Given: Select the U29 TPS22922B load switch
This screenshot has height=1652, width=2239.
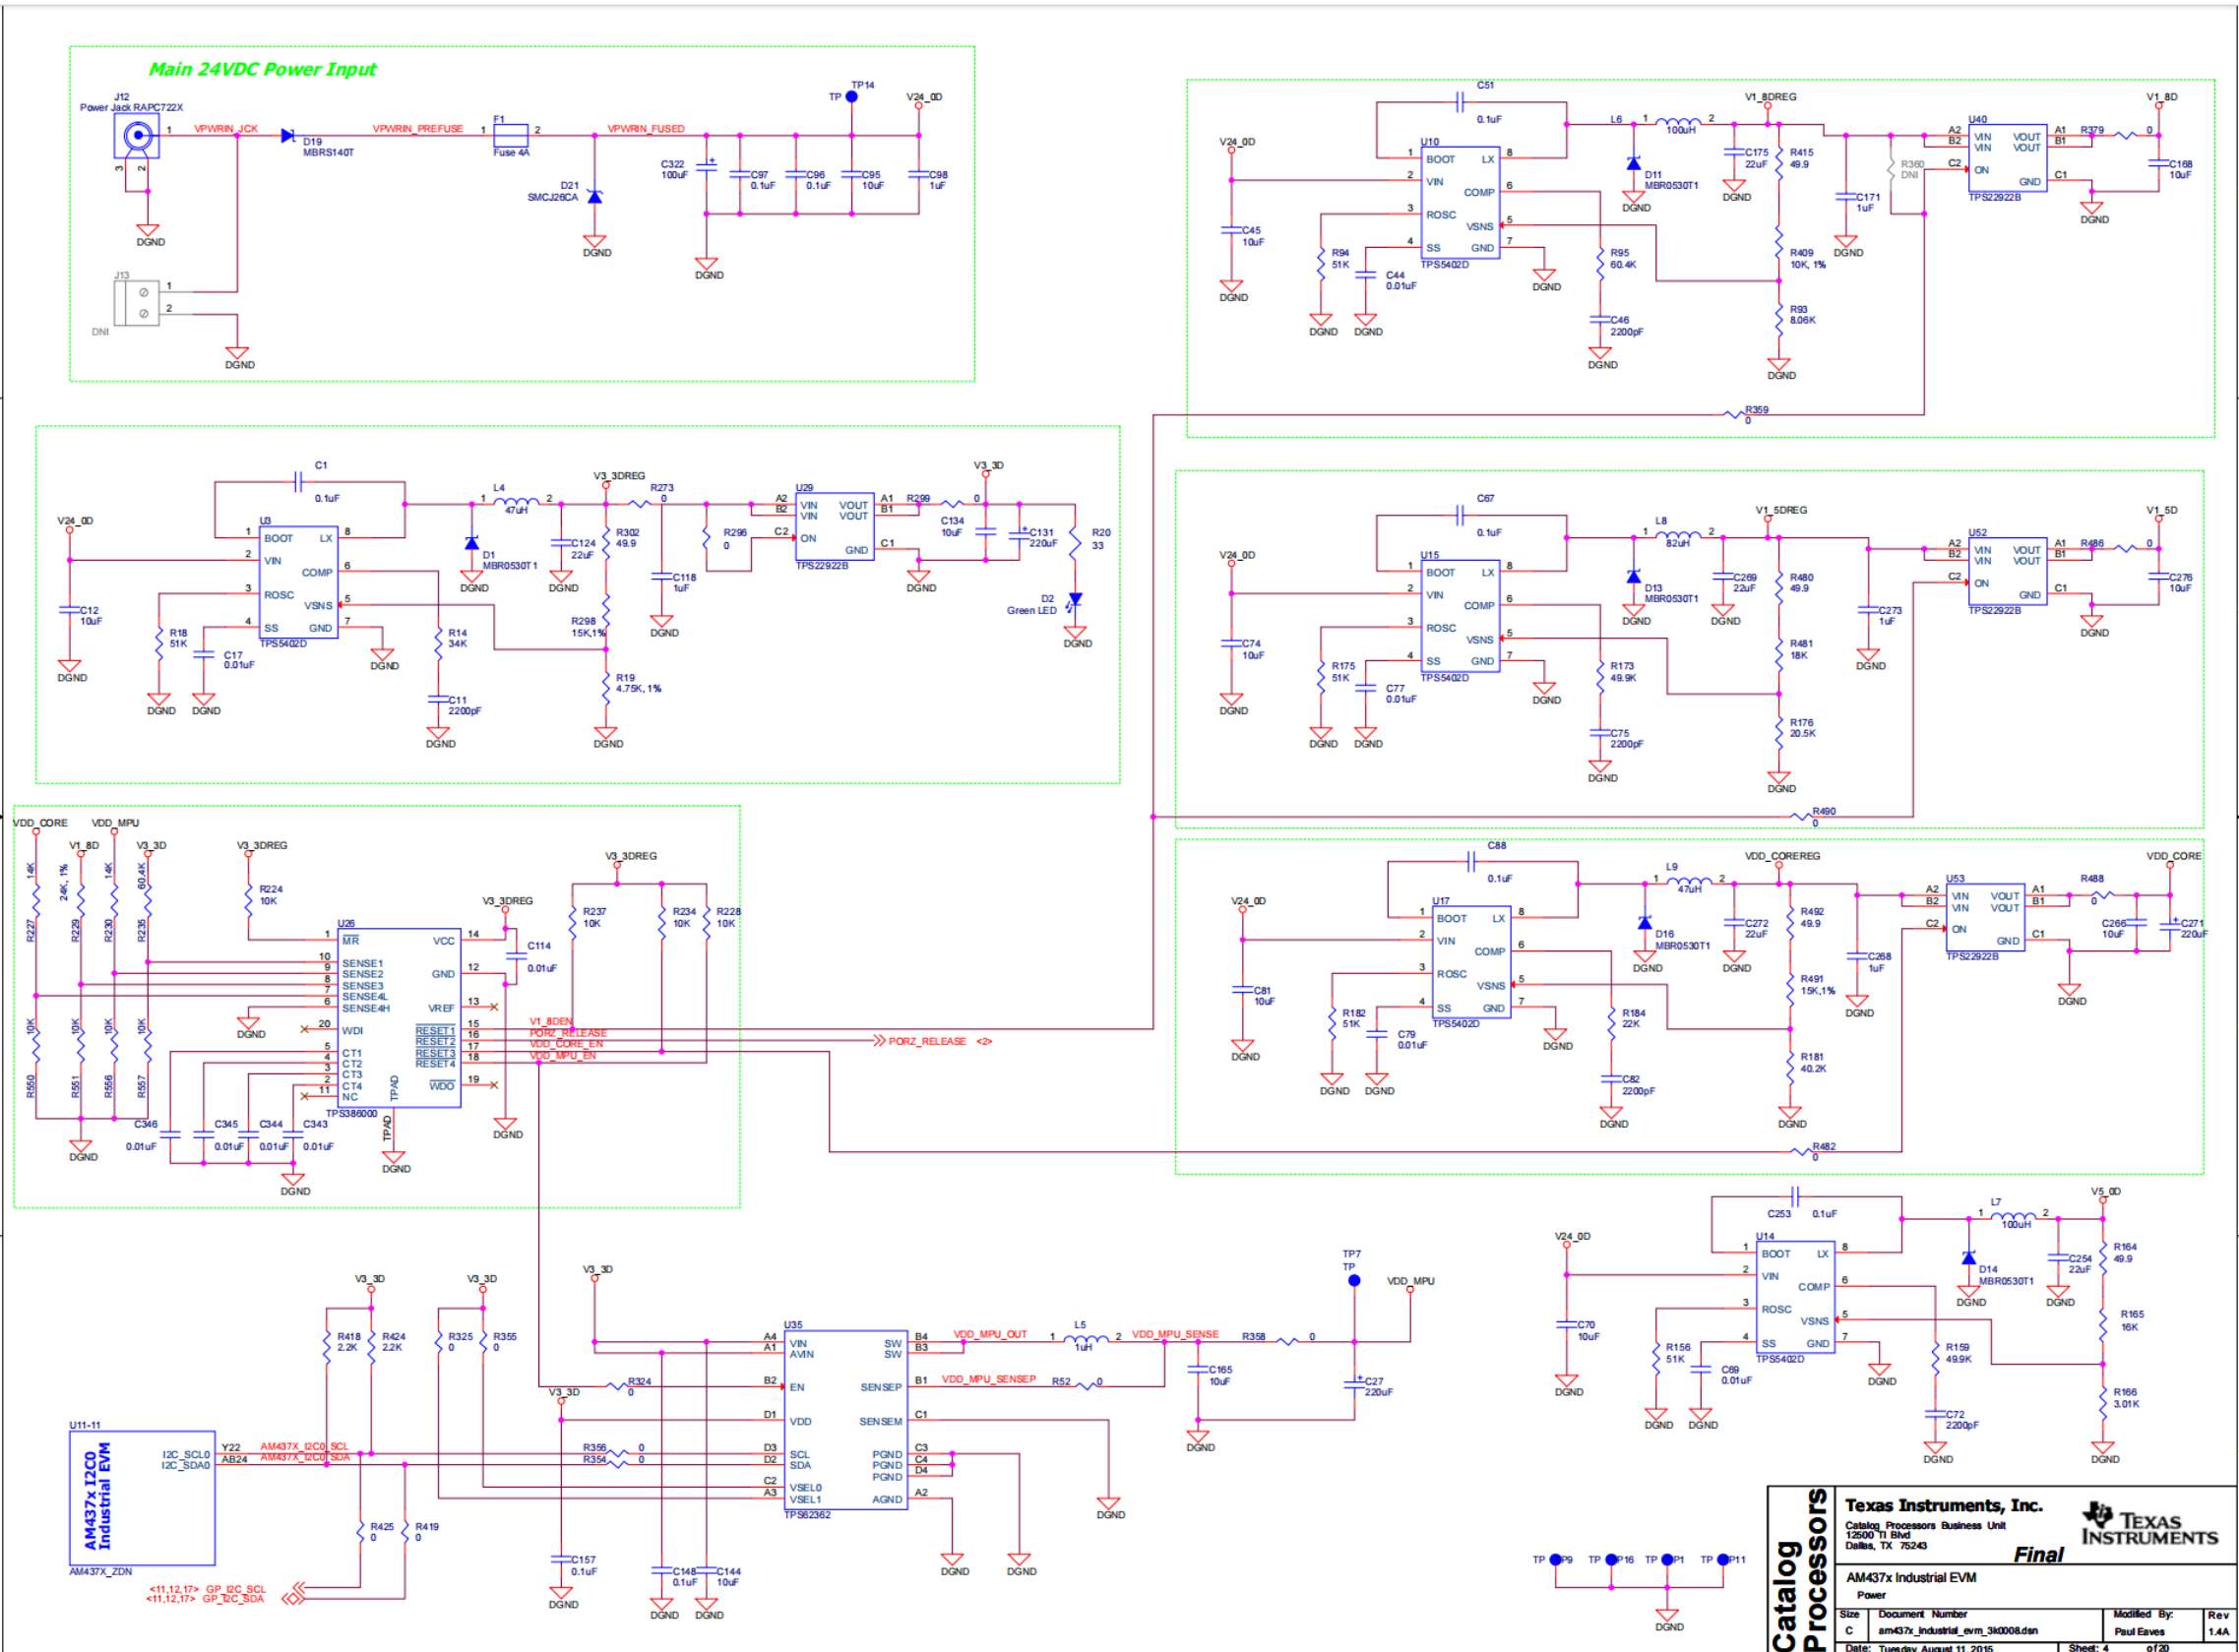Looking at the screenshot, I should pyautogui.click(x=834, y=527).
